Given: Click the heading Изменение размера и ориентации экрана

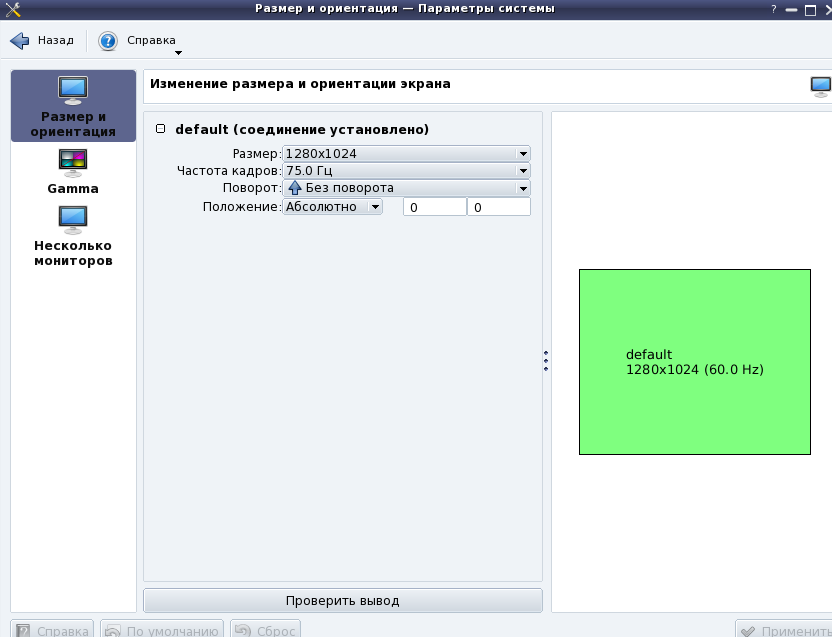Looking at the screenshot, I should click(300, 84).
